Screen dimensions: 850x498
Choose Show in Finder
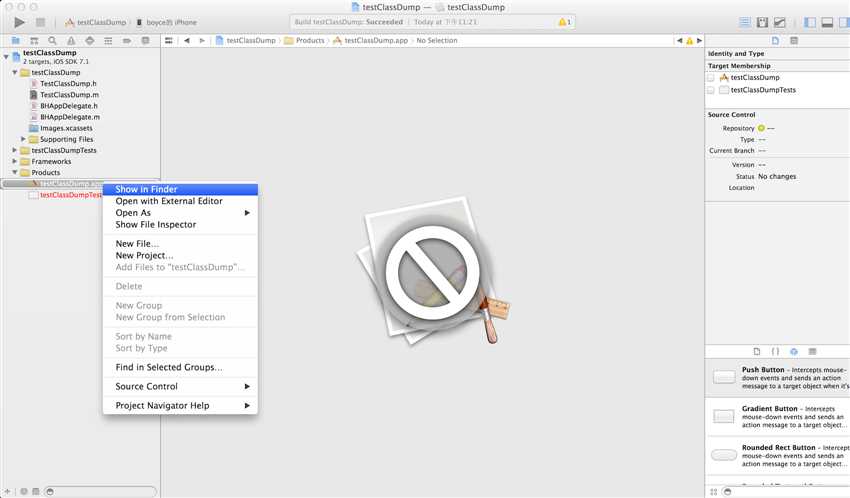(180, 189)
